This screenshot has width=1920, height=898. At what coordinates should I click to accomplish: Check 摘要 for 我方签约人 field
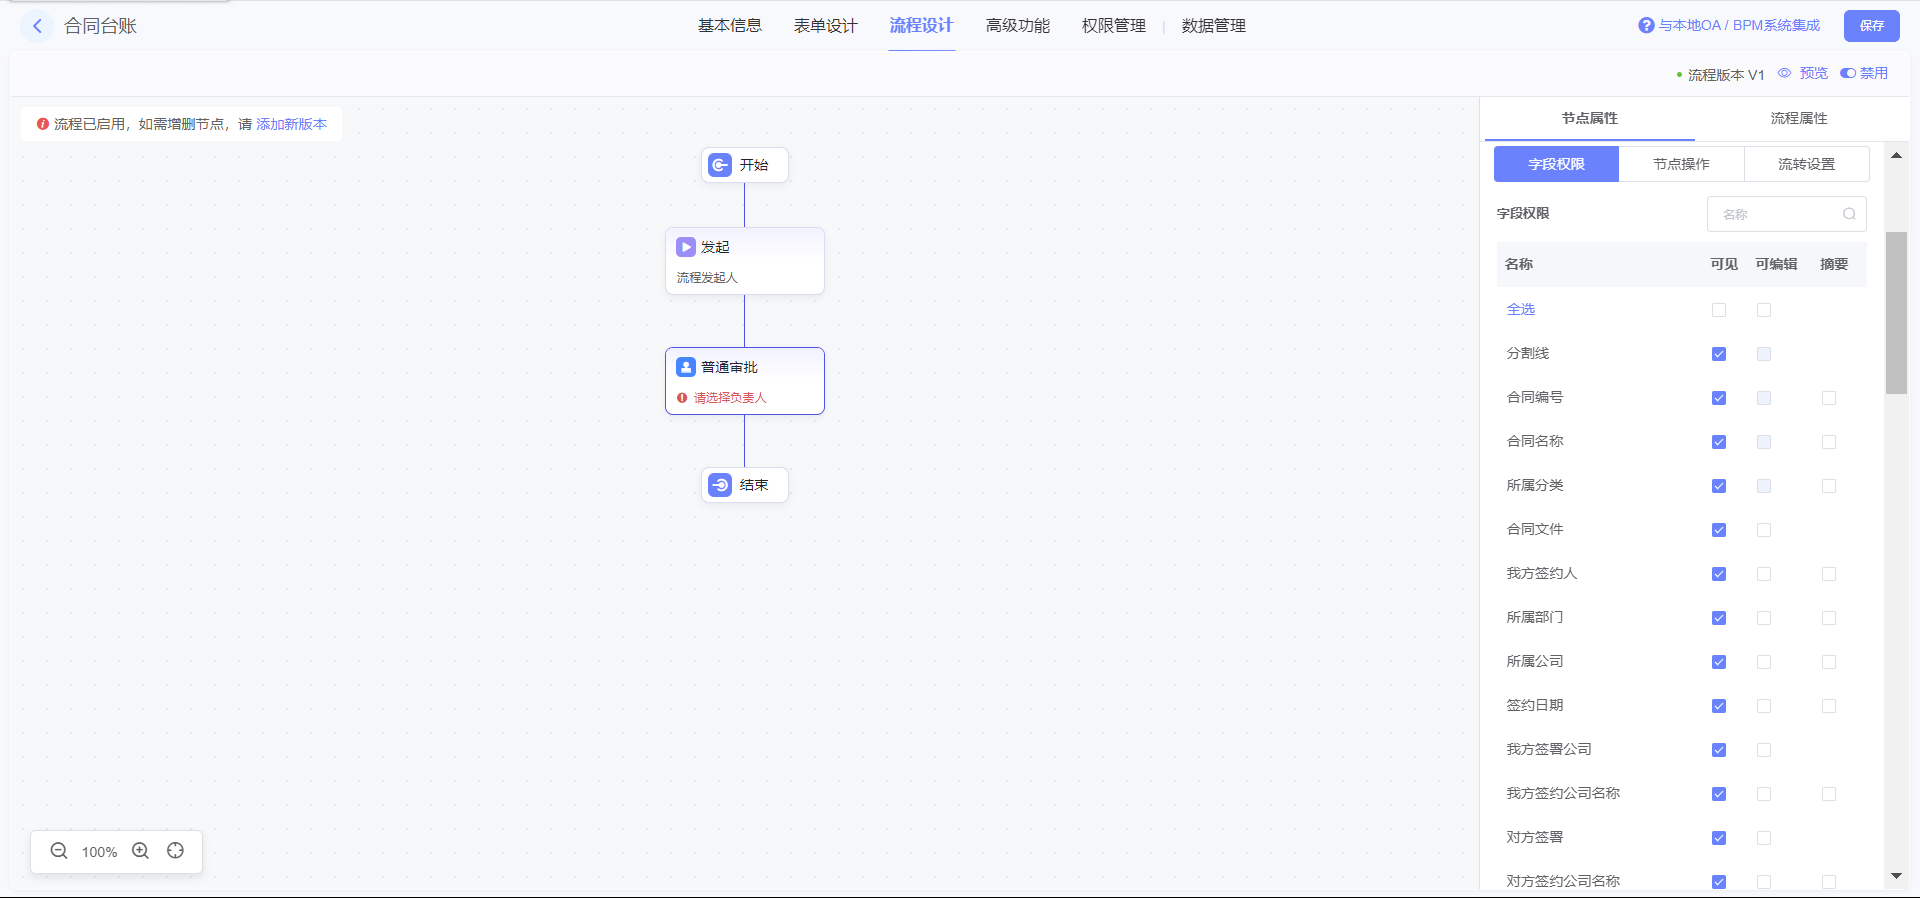[1829, 574]
